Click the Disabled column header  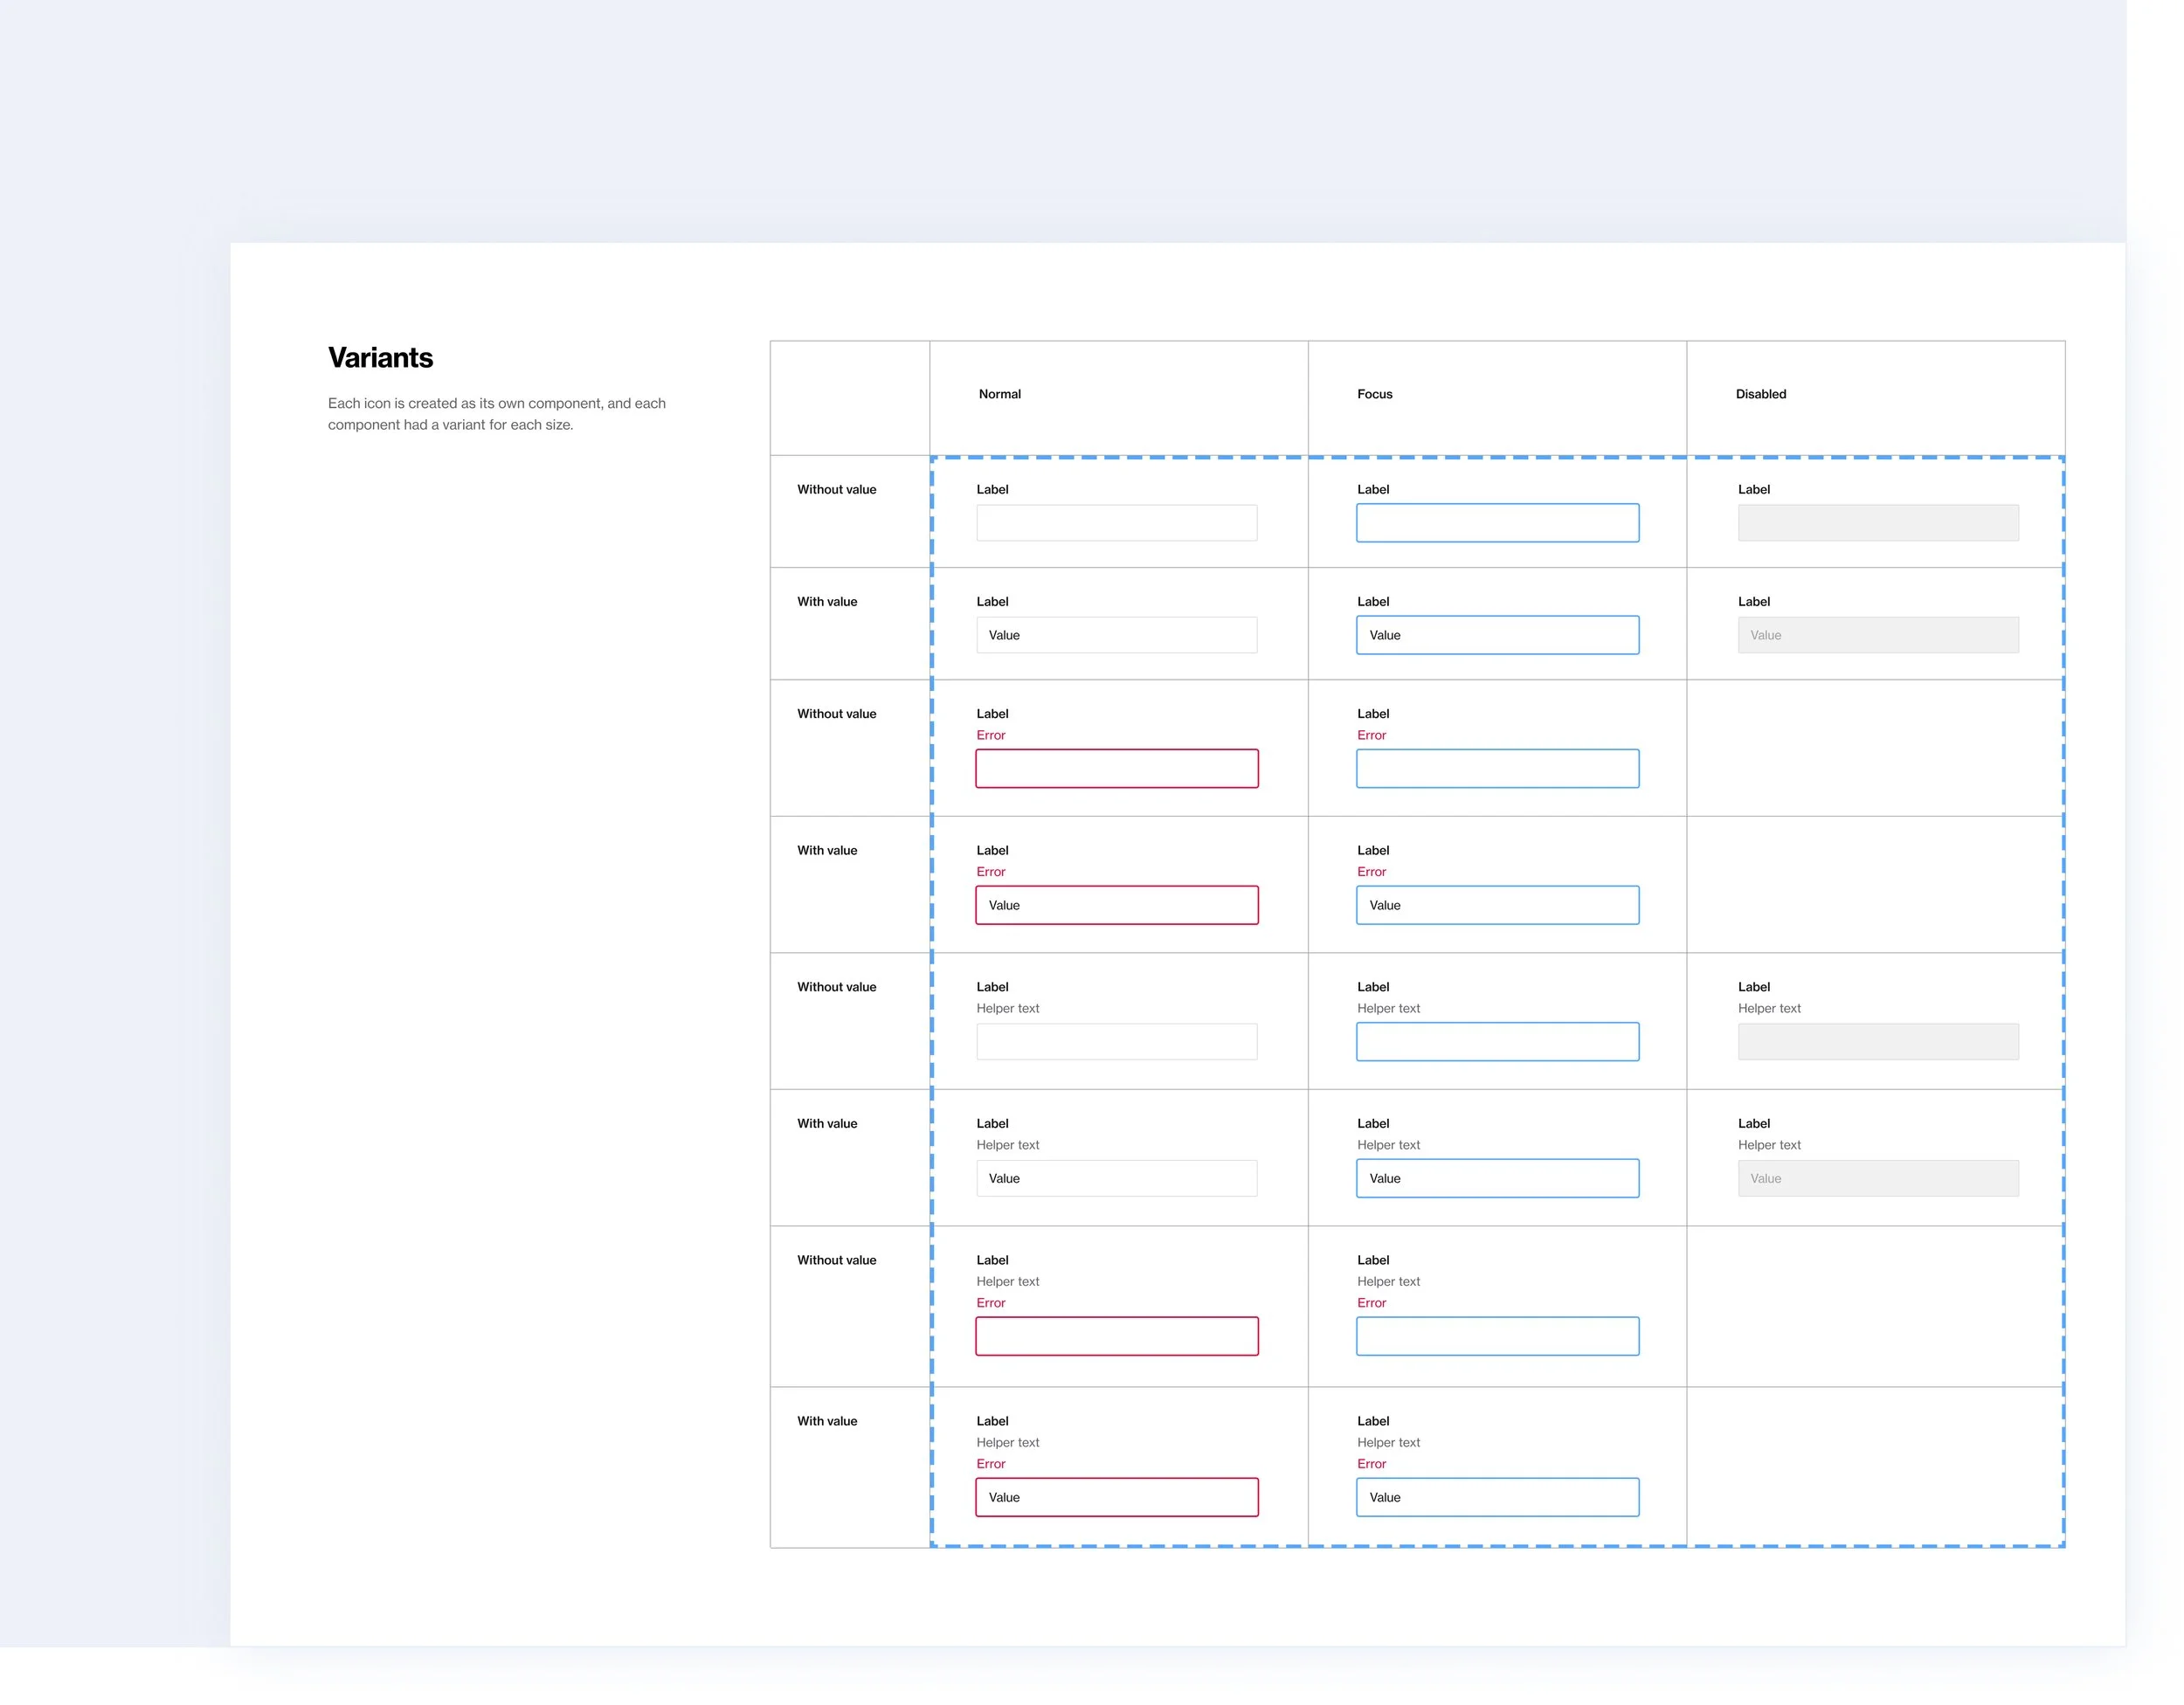1760,394
